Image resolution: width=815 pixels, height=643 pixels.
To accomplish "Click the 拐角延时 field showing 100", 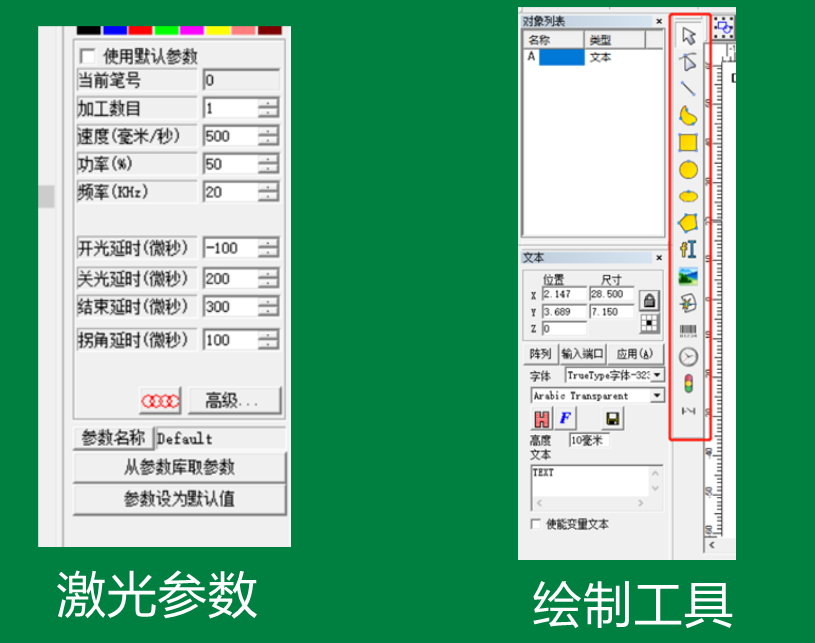I will point(231,340).
